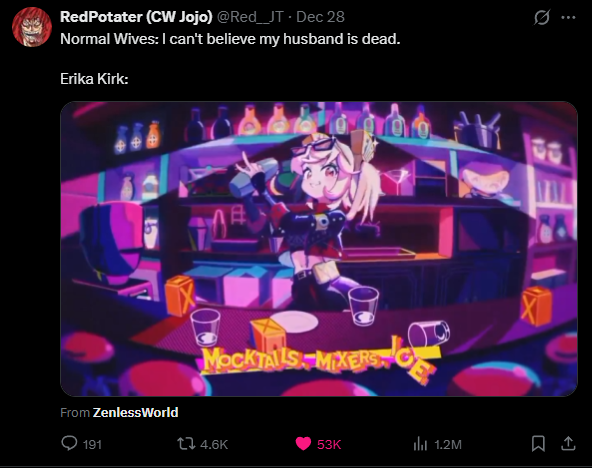
Task: Click the Dec 28 timestamp
Action: (320, 17)
